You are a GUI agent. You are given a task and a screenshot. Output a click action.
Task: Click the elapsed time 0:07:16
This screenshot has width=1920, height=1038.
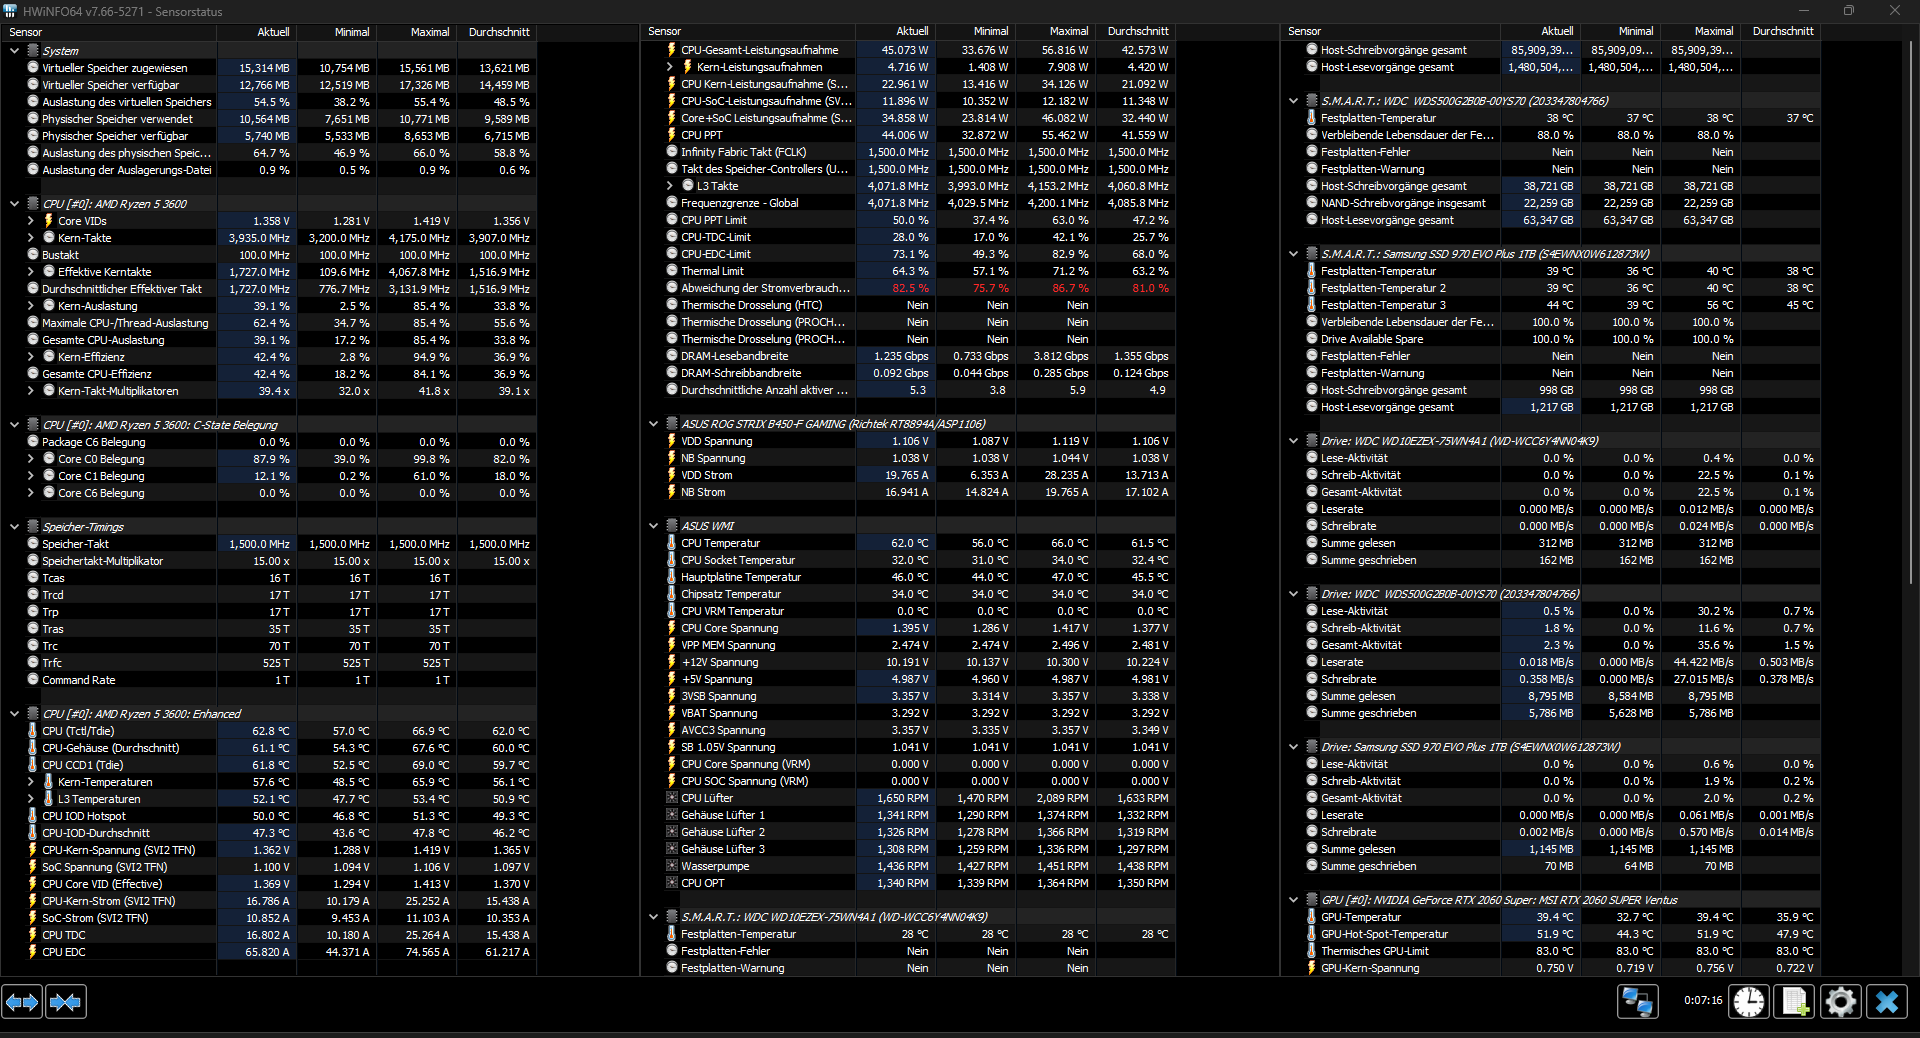(x=1703, y=1000)
